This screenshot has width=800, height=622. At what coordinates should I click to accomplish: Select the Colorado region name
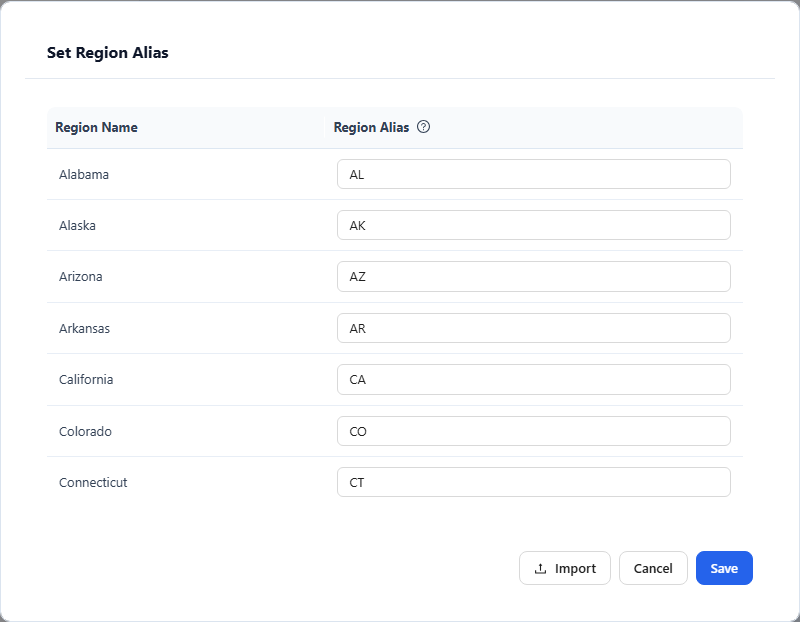click(x=85, y=431)
